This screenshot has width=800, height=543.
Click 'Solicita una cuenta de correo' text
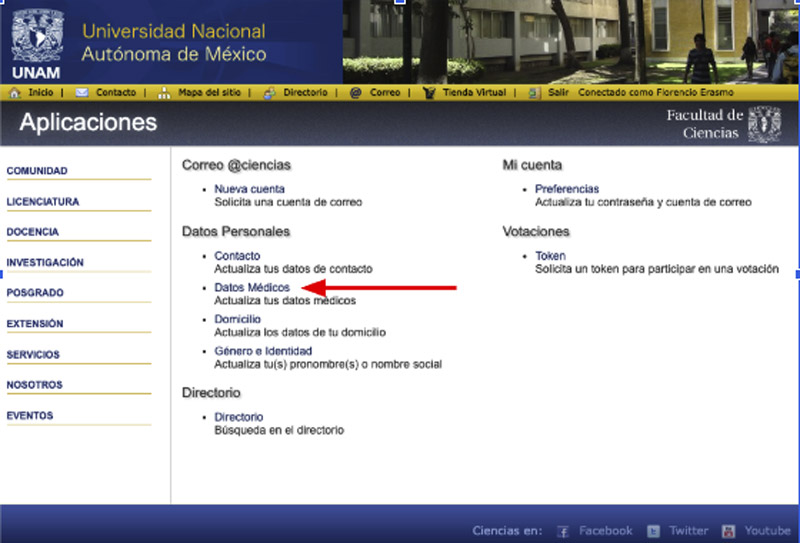288,202
